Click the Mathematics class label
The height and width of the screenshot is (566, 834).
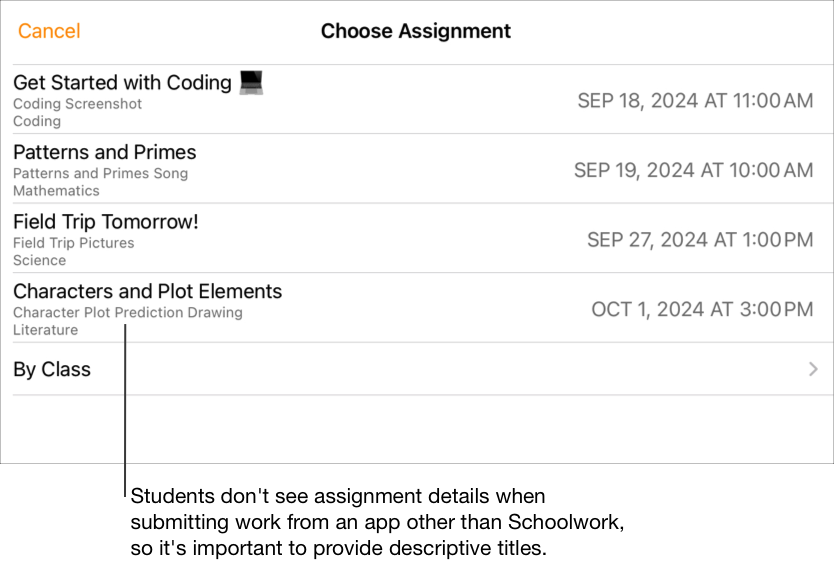[x=56, y=191]
